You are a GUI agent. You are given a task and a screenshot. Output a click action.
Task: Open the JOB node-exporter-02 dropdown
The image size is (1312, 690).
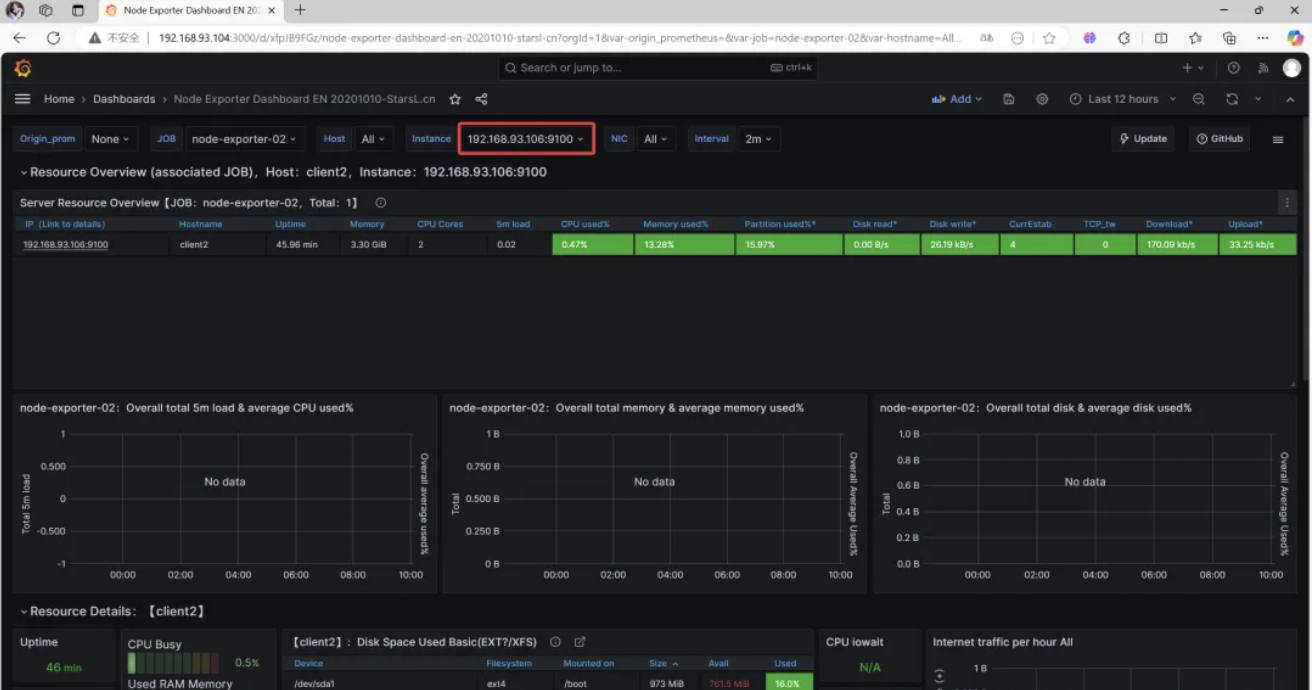coord(243,139)
